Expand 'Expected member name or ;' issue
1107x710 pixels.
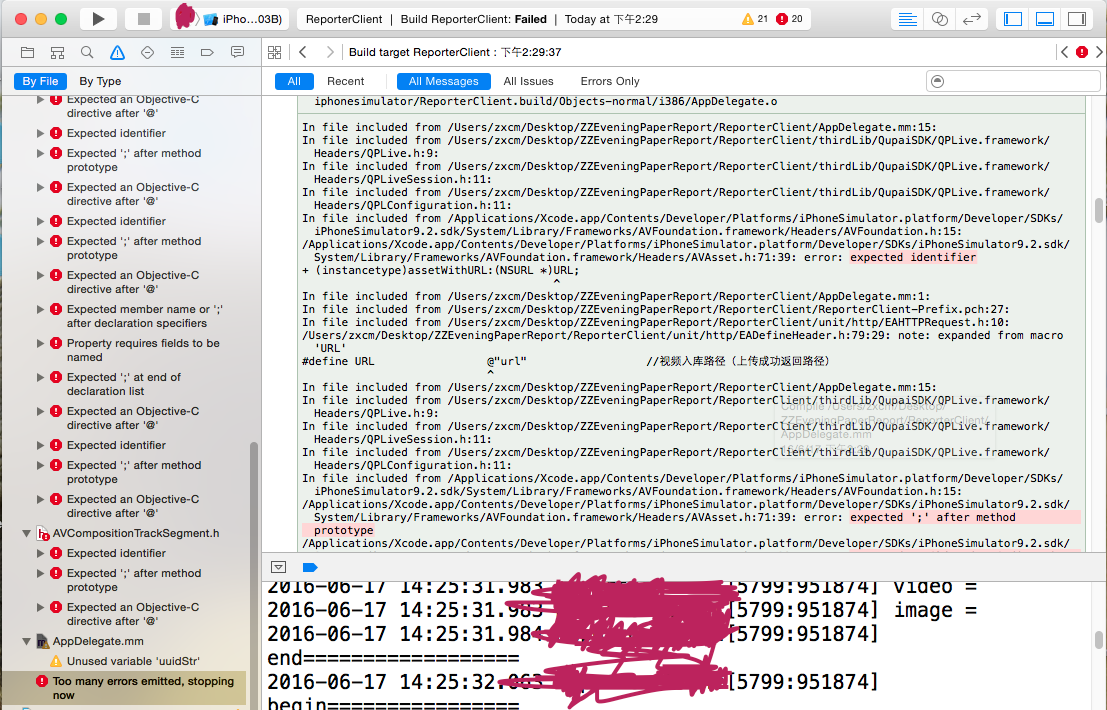point(40,309)
